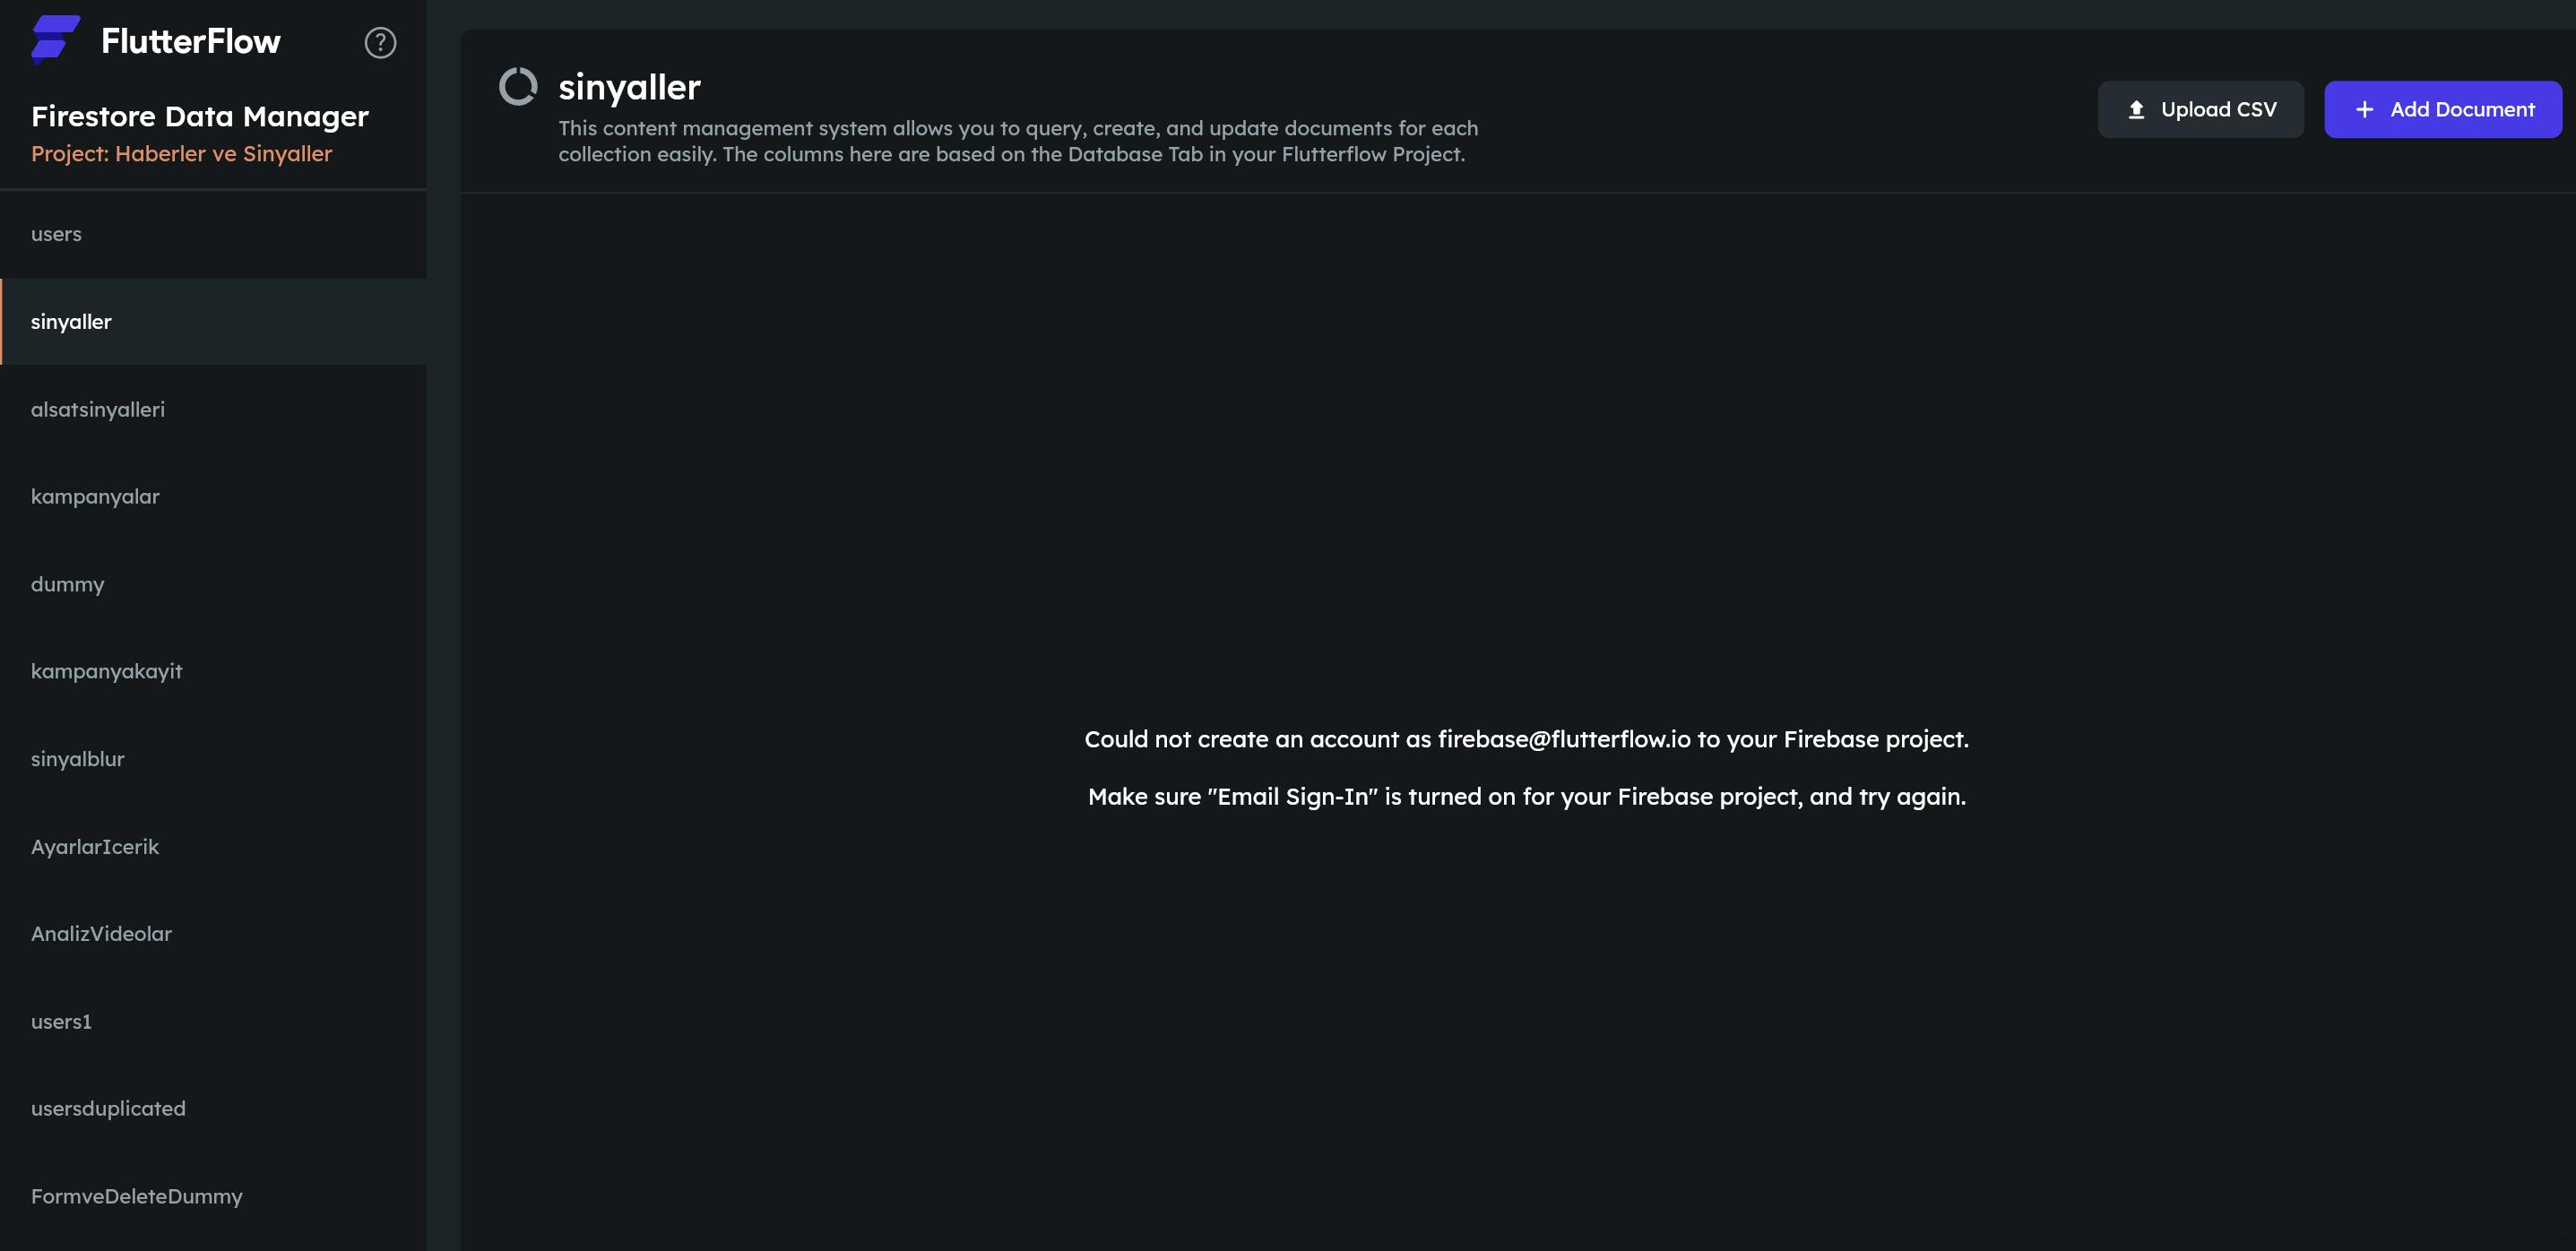Click the plus icon on Add Document
Screen dimensions: 2576x1251
(2364, 109)
